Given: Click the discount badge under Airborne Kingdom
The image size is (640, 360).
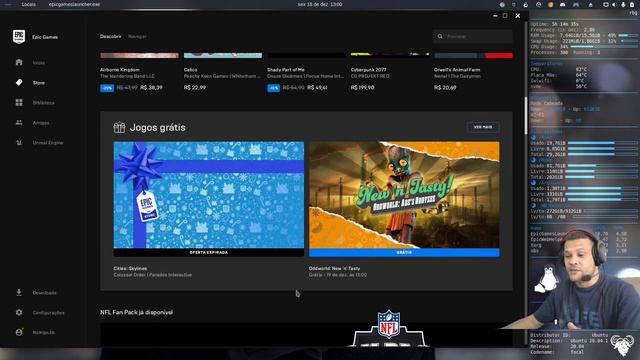Looking at the screenshot, I should [107, 88].
